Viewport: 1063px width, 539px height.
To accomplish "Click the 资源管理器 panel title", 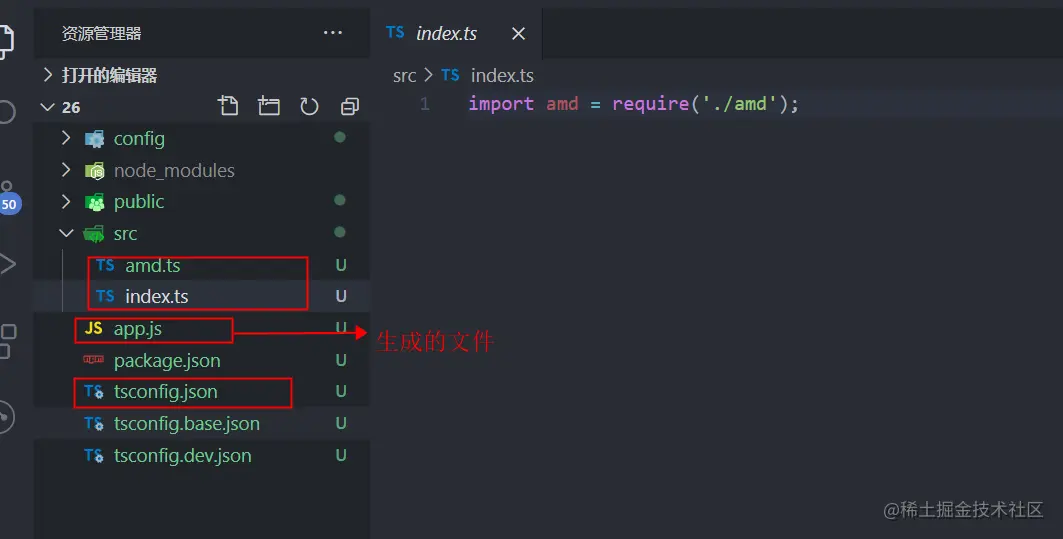I will 101,33.
